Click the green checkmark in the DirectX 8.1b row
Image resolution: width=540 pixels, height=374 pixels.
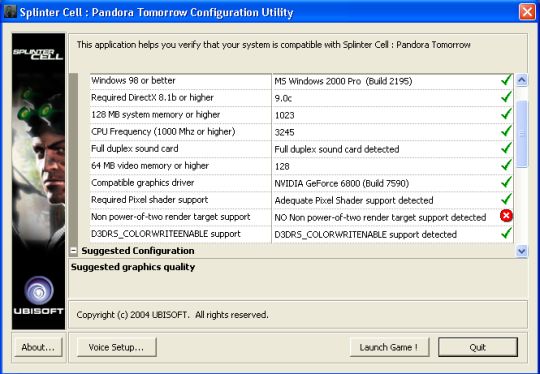(506, 97)
